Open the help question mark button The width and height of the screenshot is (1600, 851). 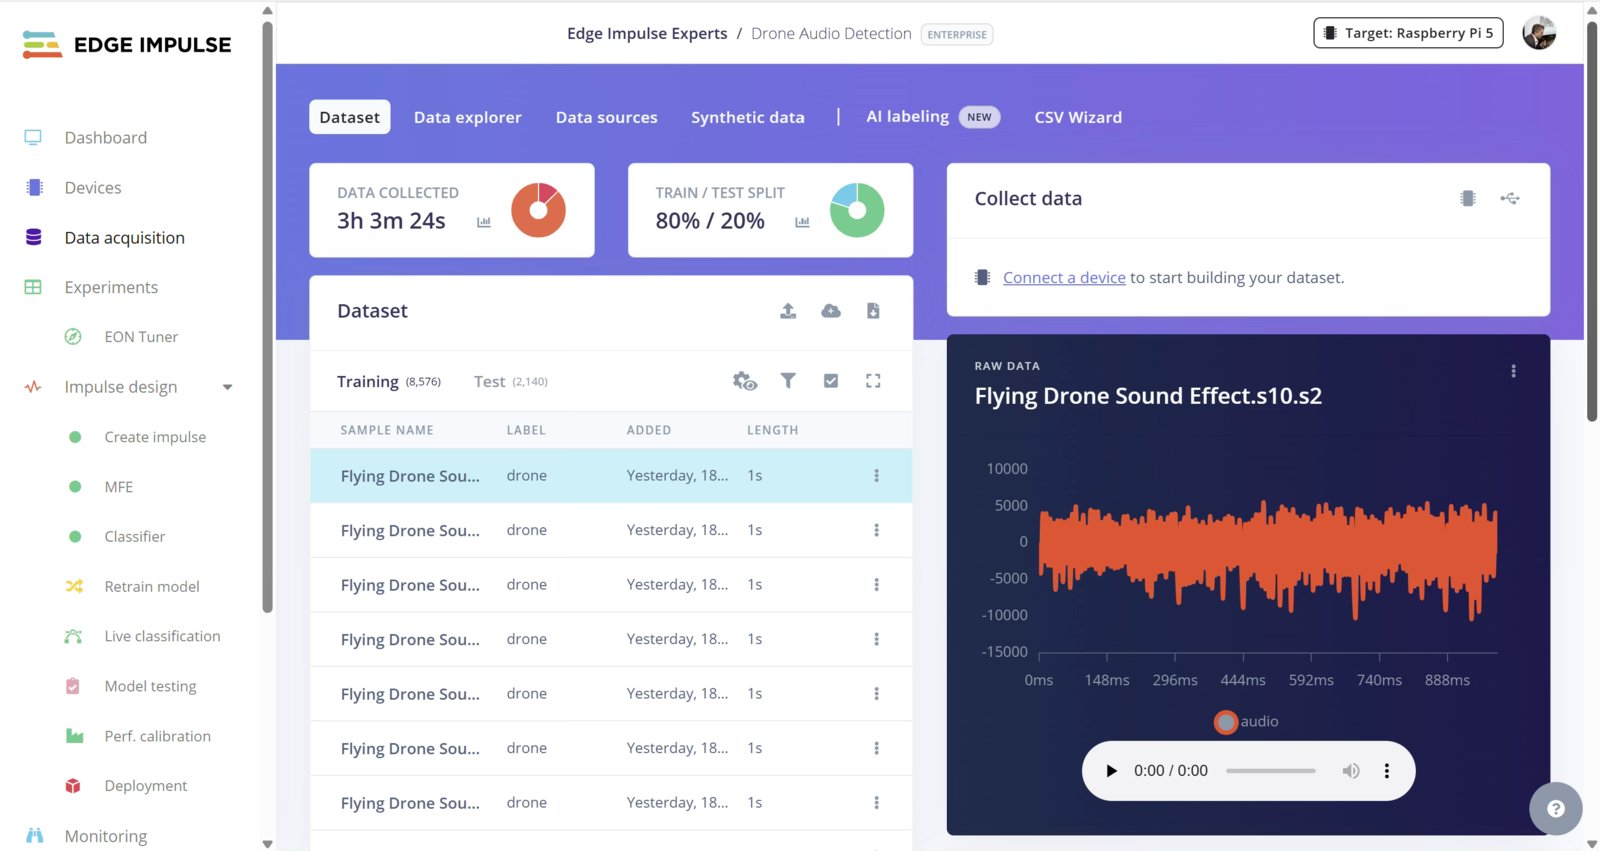pos(1556,808)
